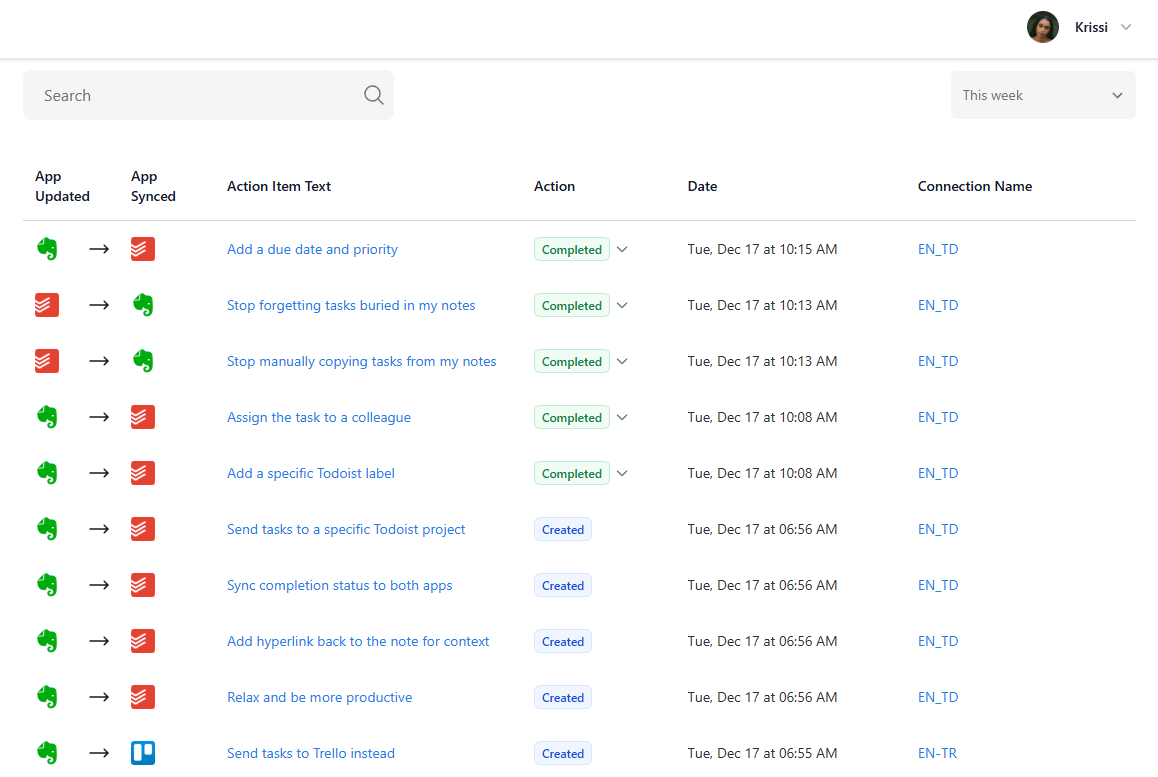Click Evernote icon in 'Add hyperlink back' row

47,641
